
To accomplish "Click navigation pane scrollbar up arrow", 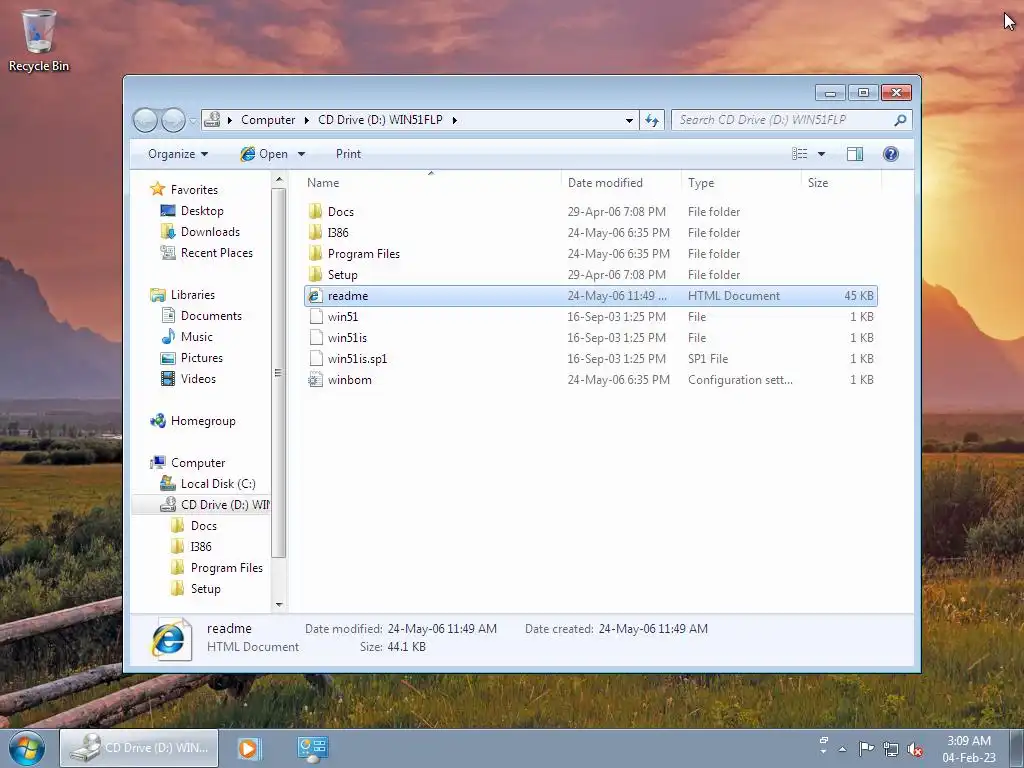I will point(279,179).
